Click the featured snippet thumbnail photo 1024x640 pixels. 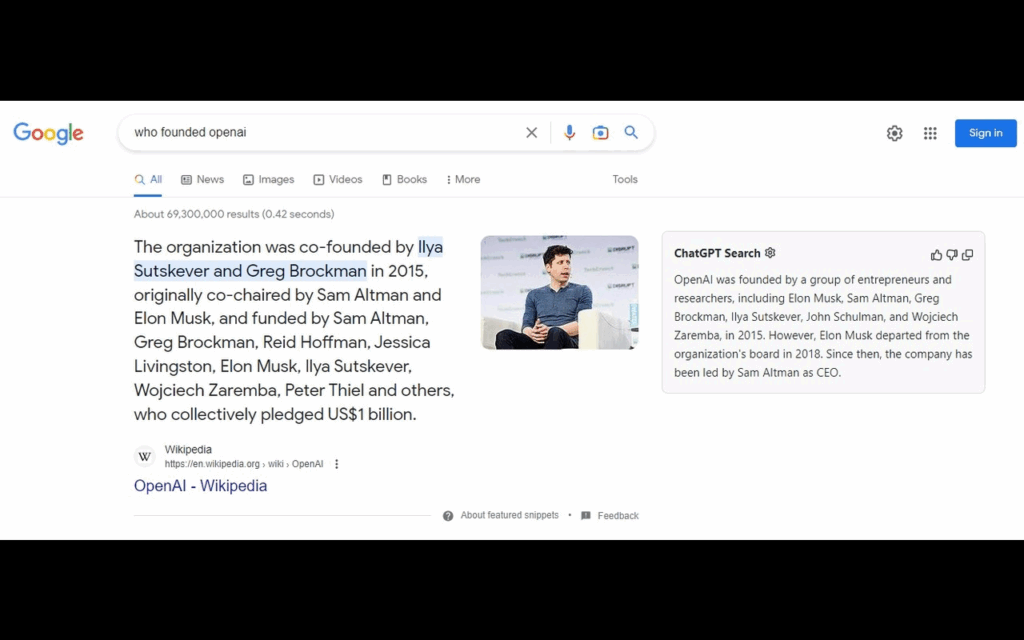559,292
